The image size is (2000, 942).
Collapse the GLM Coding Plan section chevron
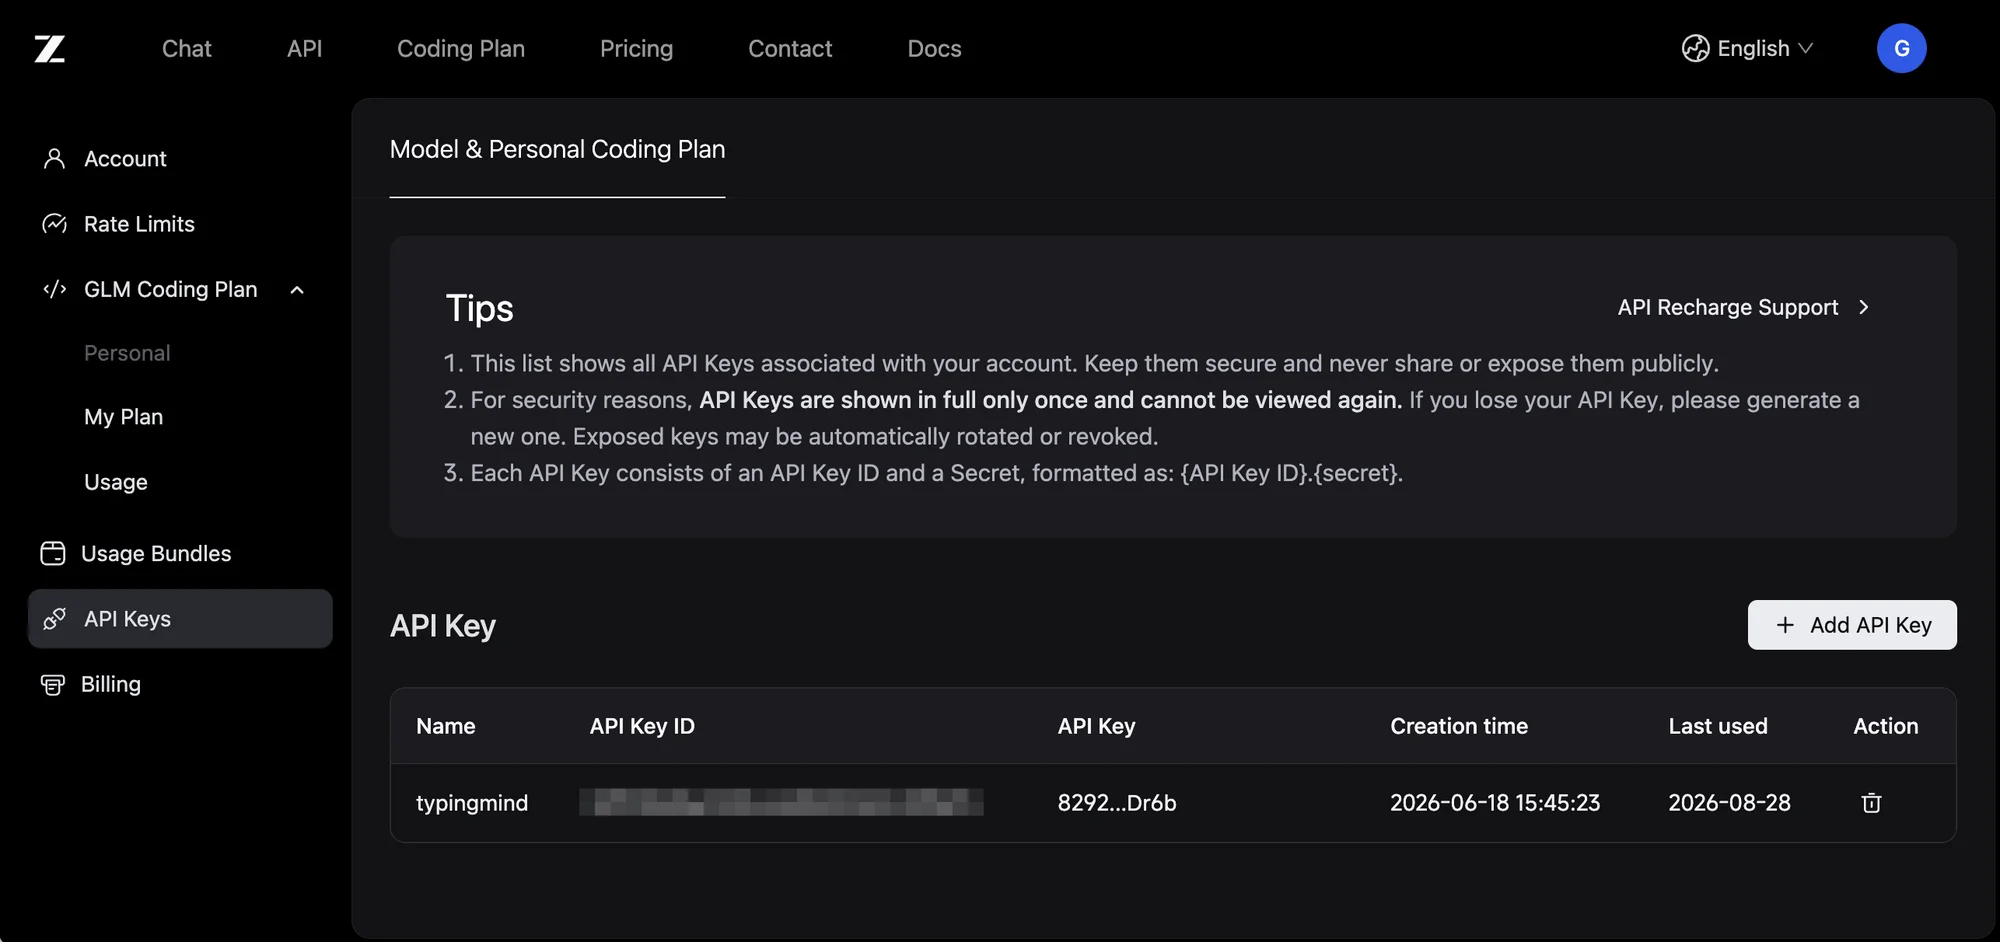pos(297,290)
